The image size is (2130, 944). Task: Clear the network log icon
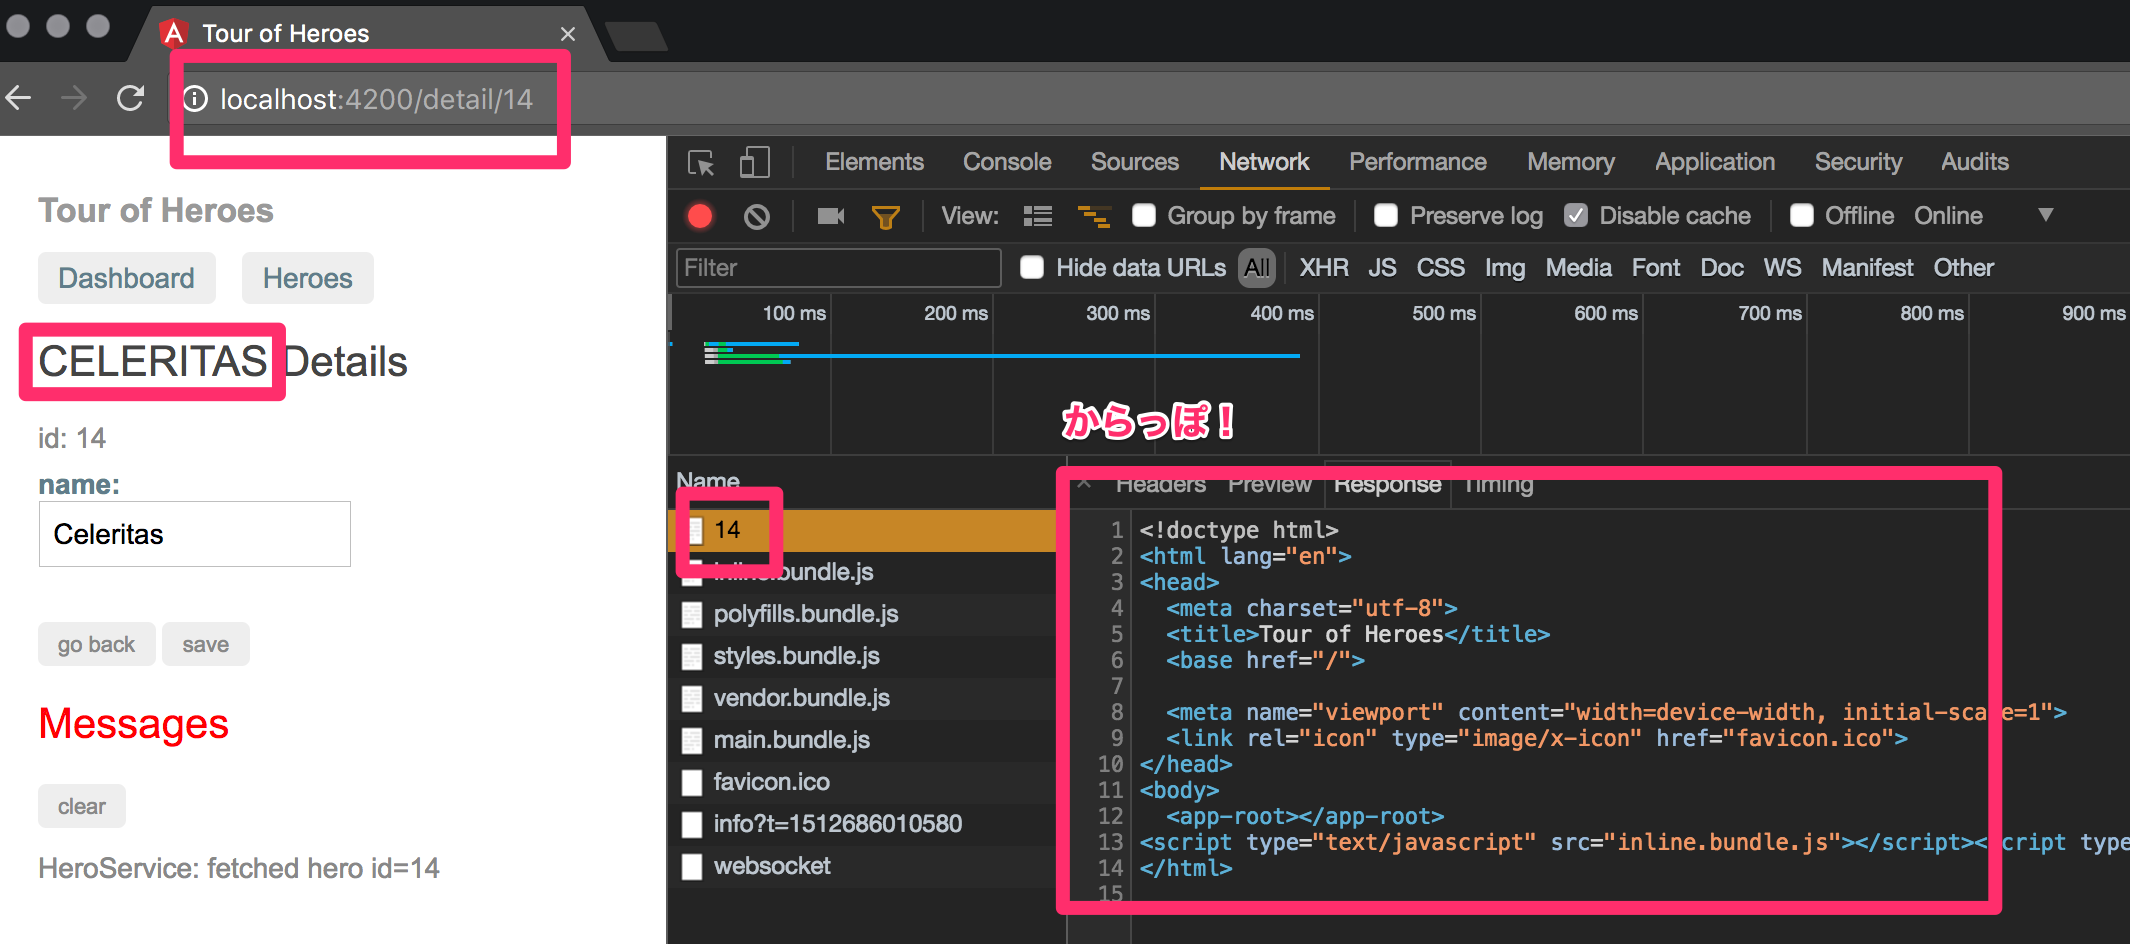tap(757, 216)
